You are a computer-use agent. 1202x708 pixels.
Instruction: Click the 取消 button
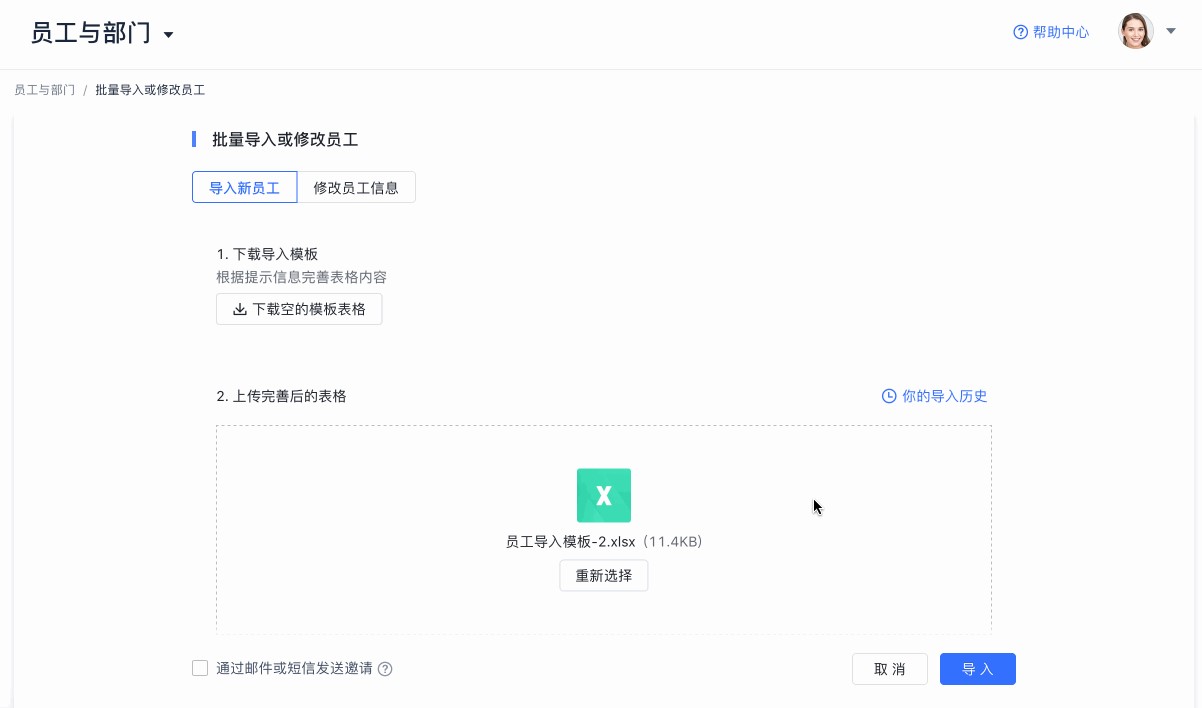[889, 668]
